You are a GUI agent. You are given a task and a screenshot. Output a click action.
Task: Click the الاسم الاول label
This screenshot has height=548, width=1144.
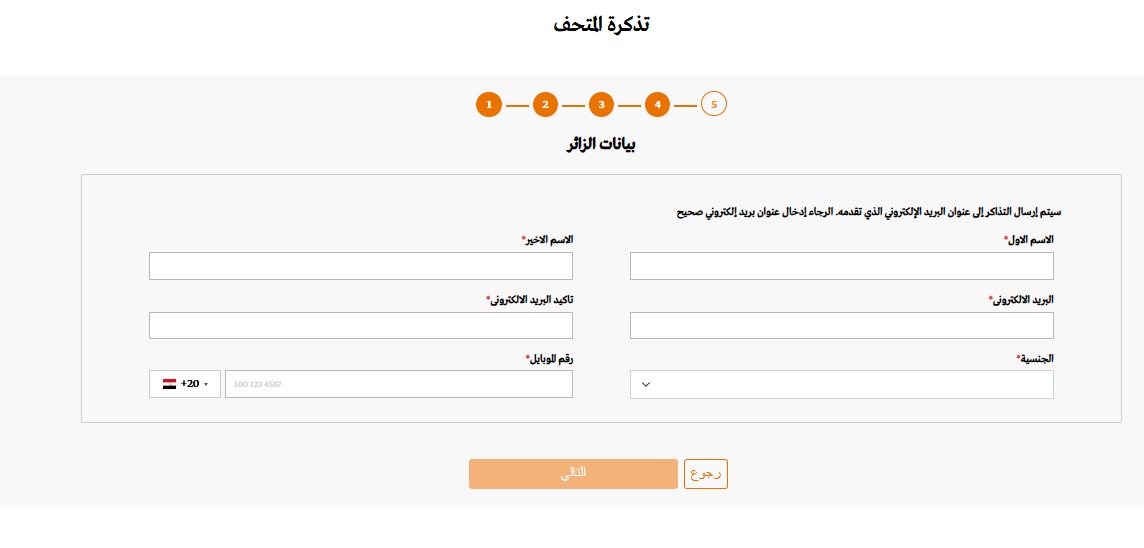1031,241
